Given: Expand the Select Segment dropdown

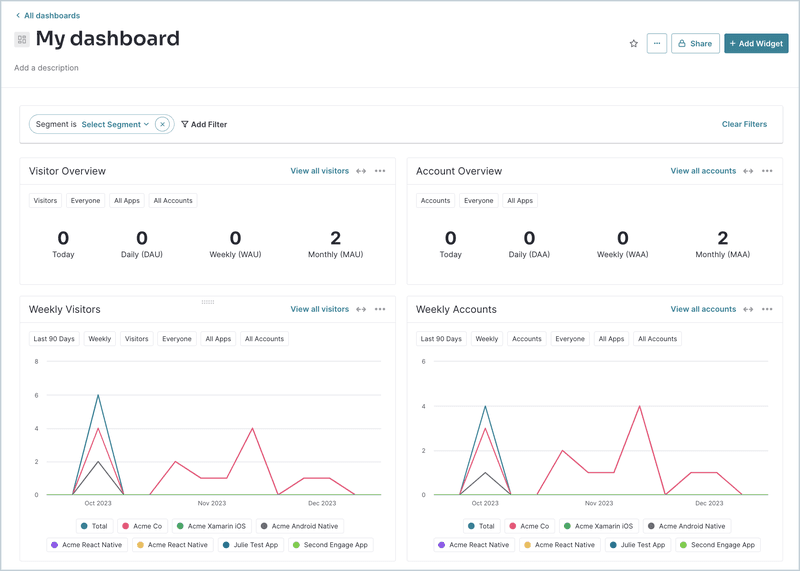Looking at the screenshot, I should tap(115, 125).
